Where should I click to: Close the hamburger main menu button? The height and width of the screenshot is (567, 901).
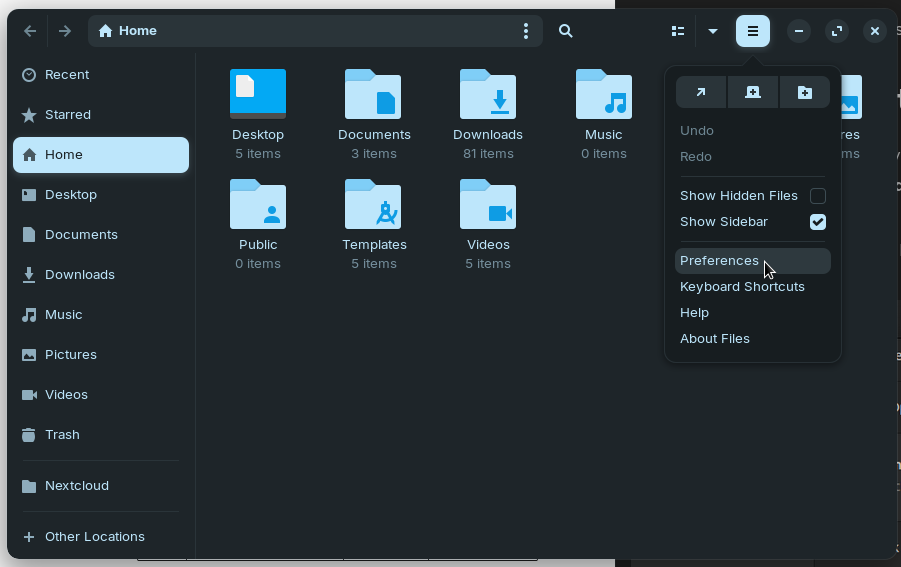coord(753,31)
